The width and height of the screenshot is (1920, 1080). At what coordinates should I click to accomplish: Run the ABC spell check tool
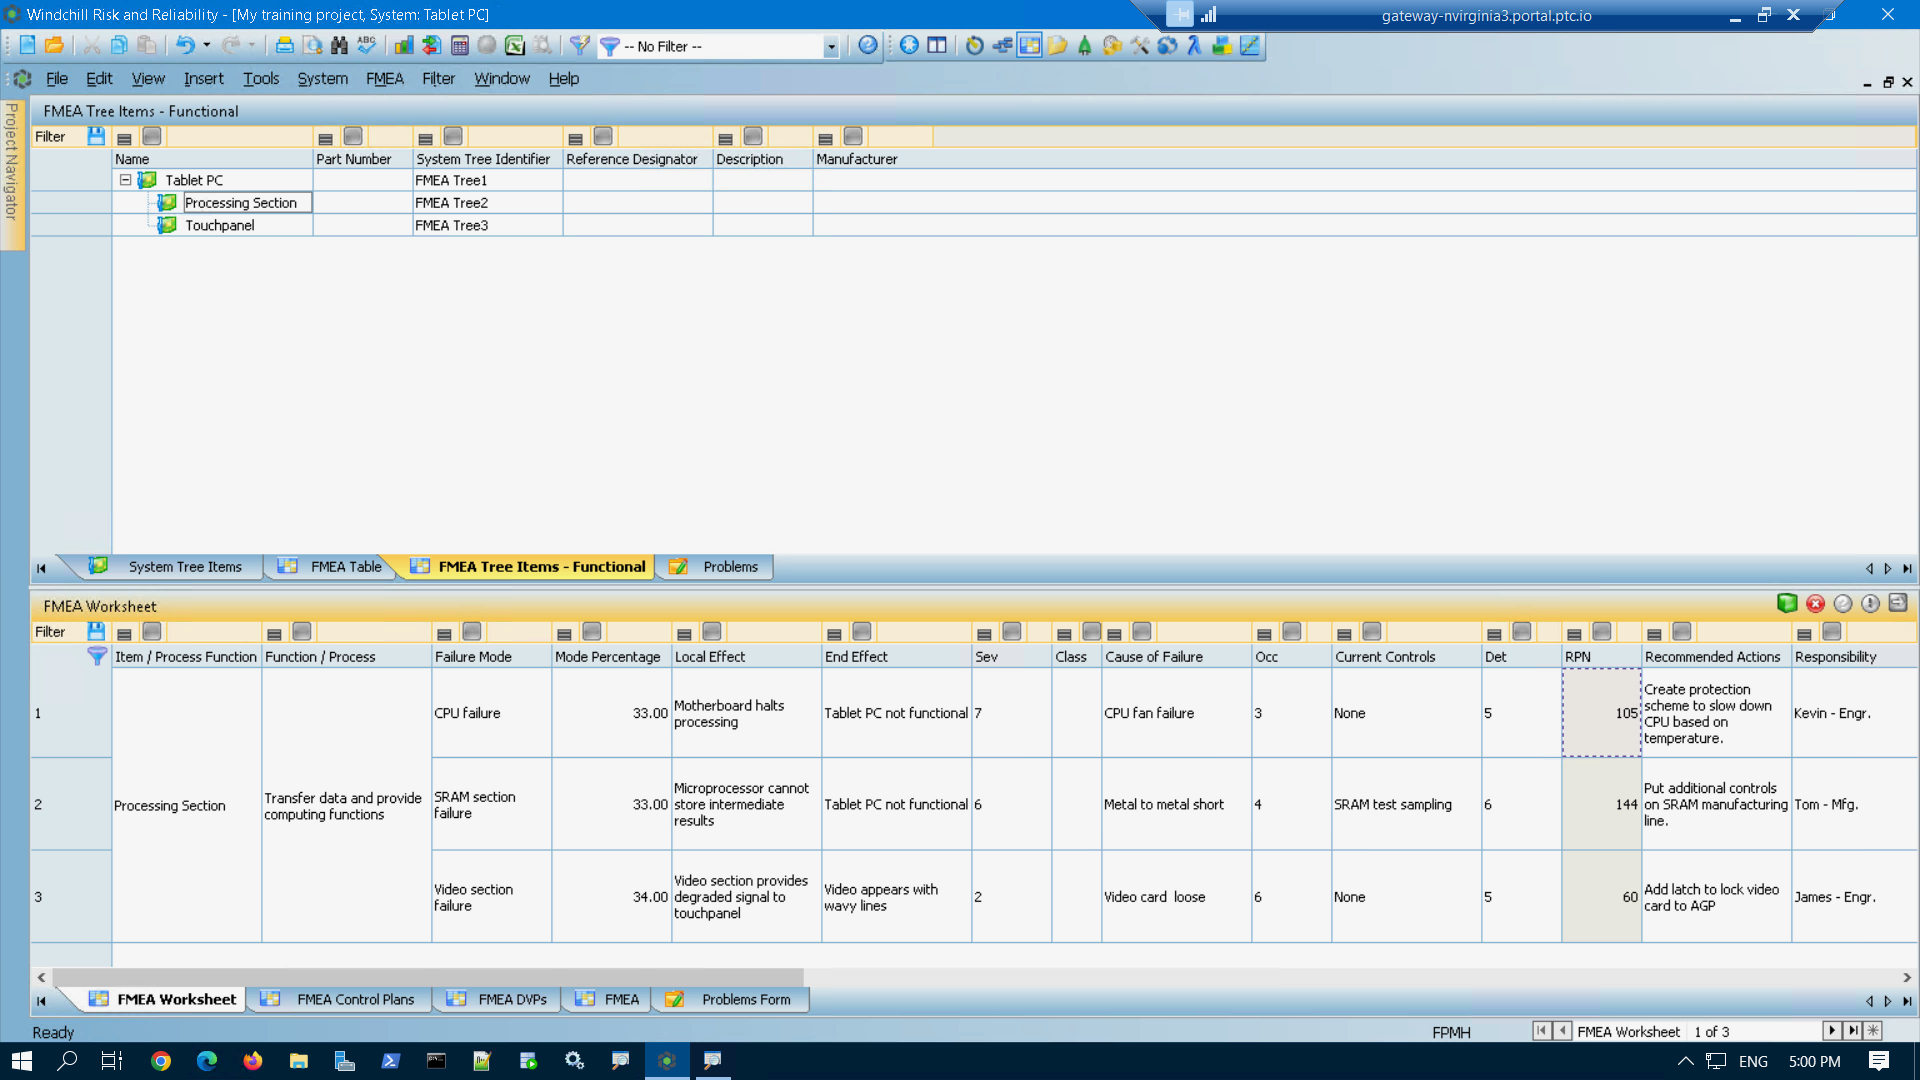[367, 45]
